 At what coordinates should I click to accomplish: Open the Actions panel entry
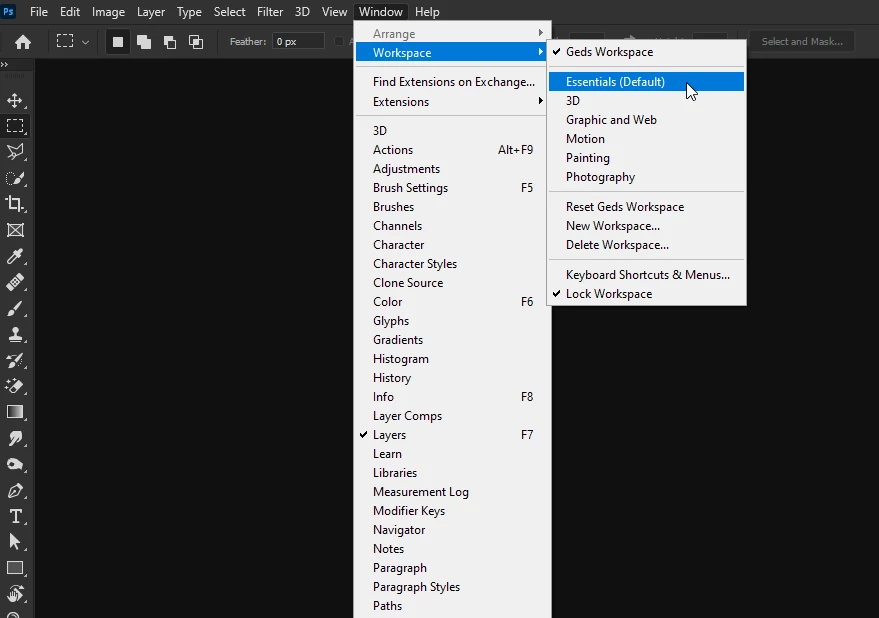[x=452, y=150]
